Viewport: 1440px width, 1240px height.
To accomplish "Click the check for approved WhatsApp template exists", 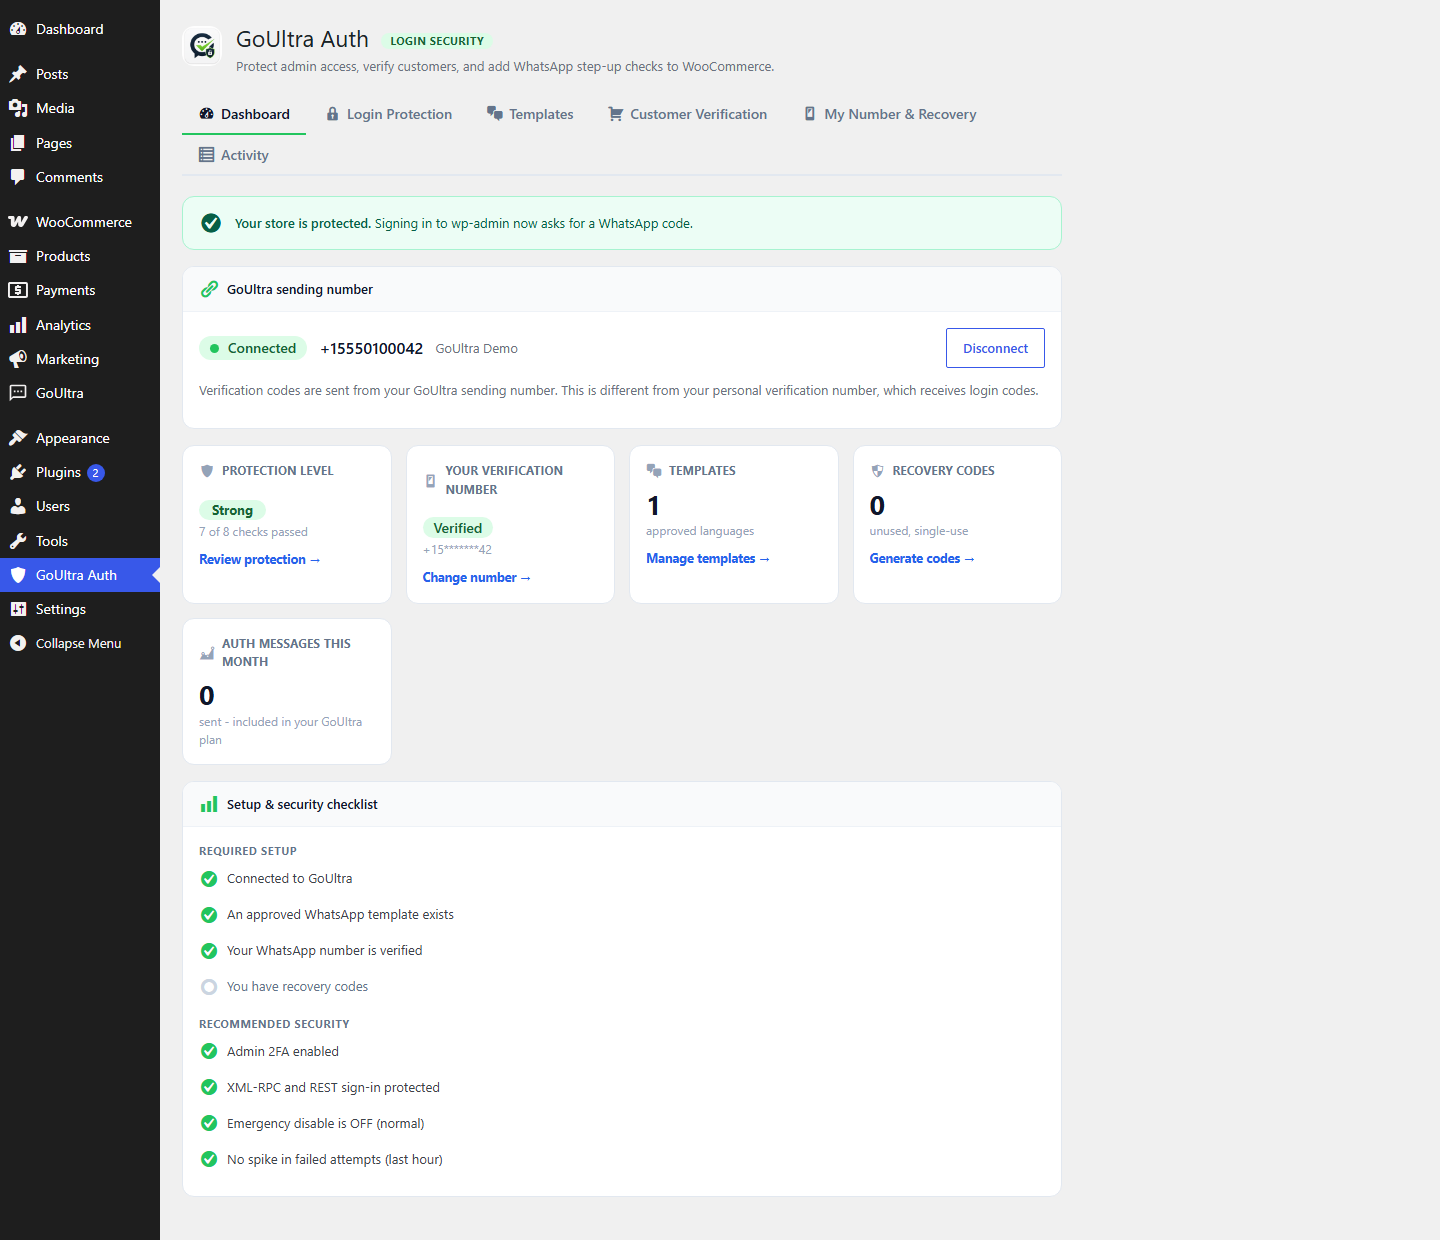I will point(209,915).
